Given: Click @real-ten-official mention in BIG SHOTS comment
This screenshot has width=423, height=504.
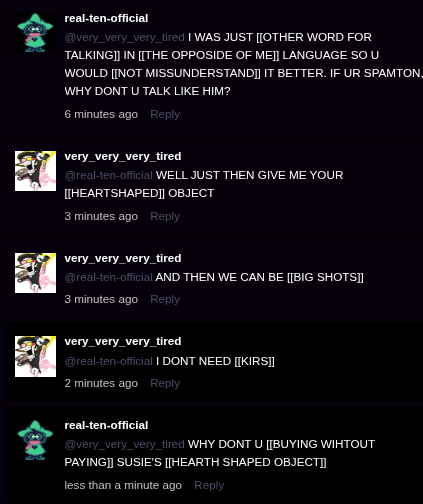Looking at the screenshot, I should pyautogui.click(x=108, y=277).
